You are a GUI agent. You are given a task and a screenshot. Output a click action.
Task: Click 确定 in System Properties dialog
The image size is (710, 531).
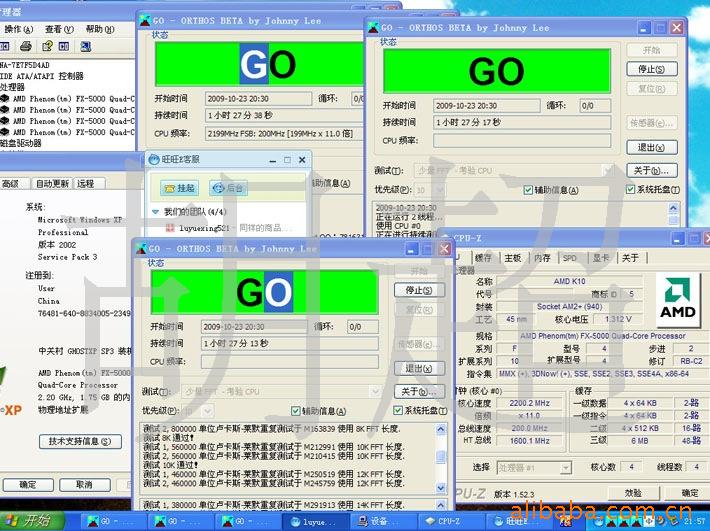tap(28, 485)
